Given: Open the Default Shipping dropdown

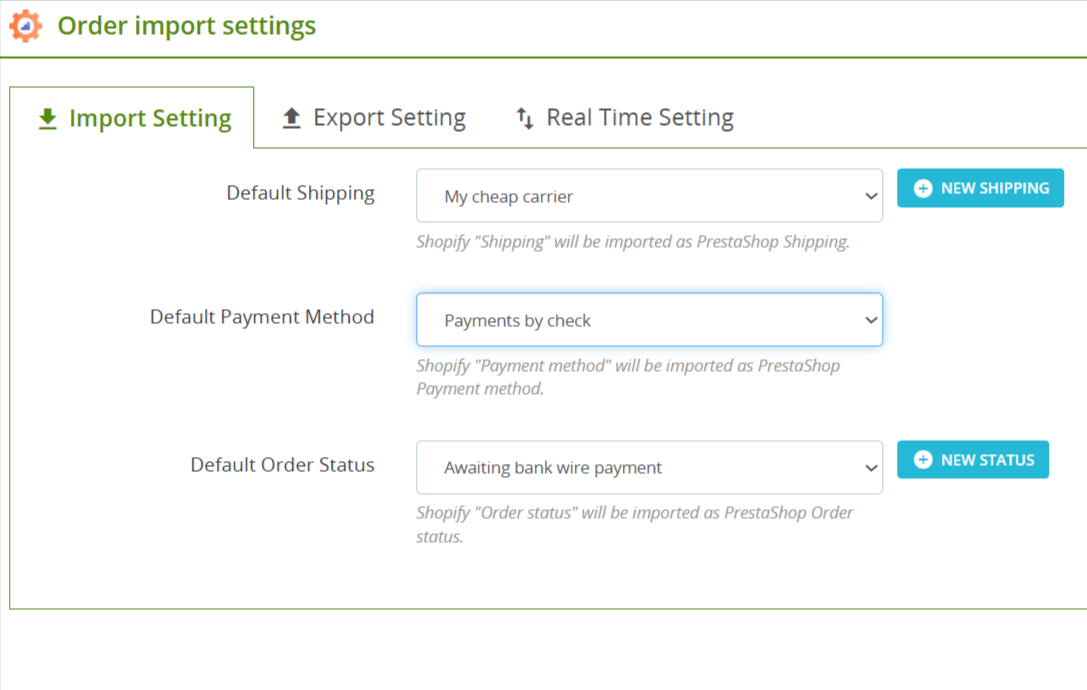Looking at the screenshot, I should [649, 196].
